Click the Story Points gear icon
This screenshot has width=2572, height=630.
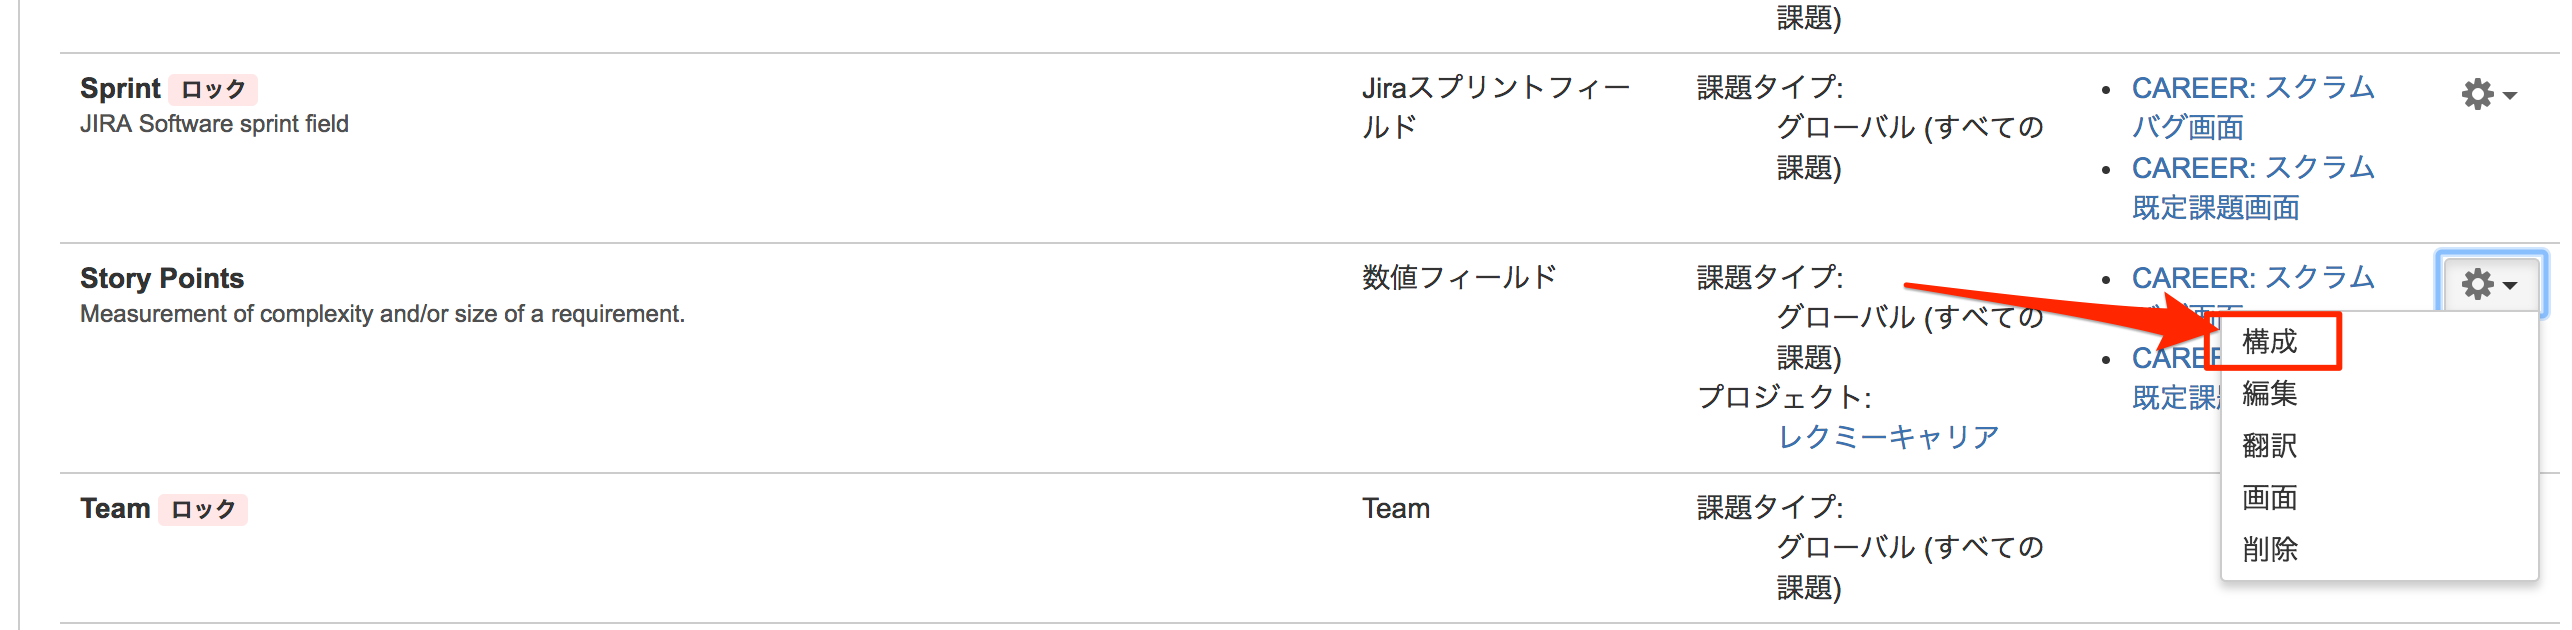pos(2478,284)
